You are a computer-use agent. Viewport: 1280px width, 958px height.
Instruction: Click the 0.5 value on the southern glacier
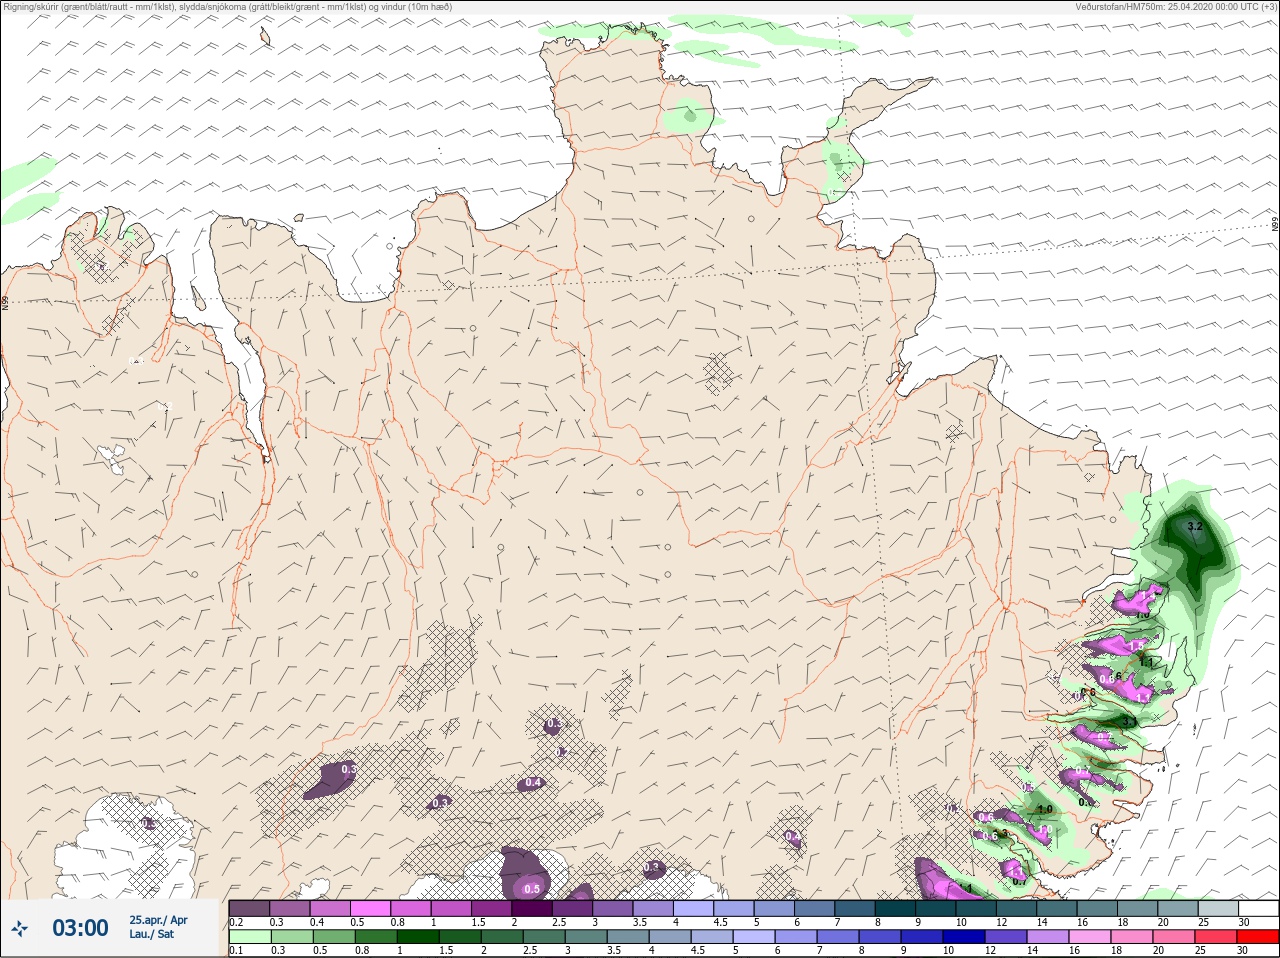coord(532,889)
